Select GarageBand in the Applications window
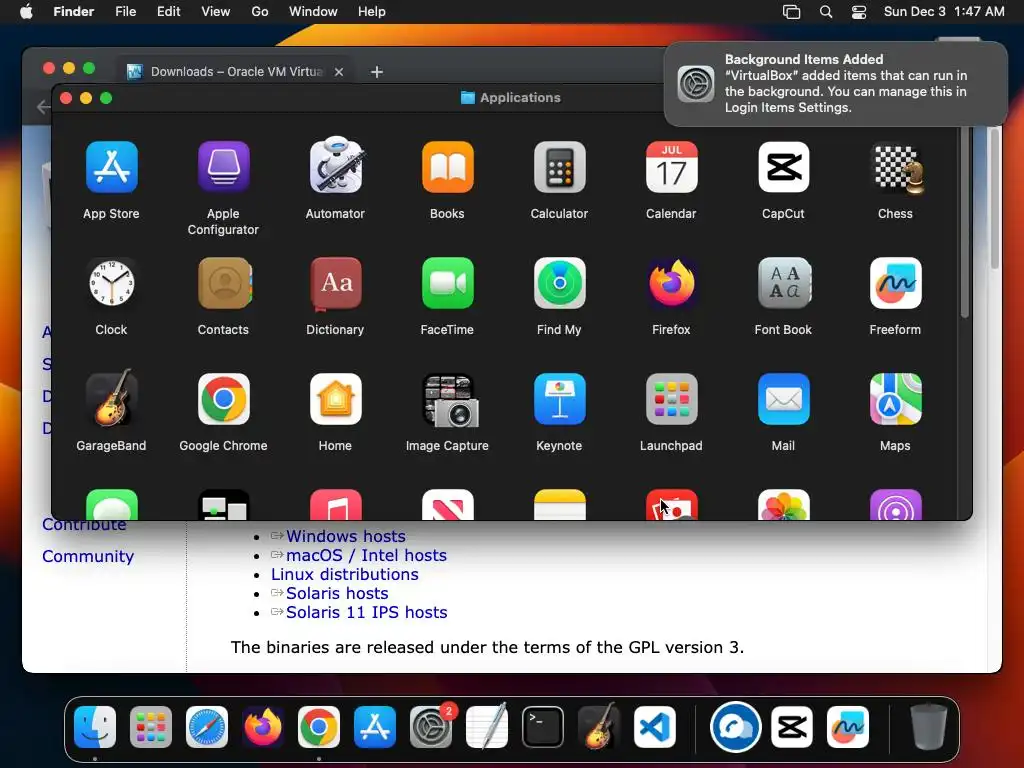The height and width of the screenshot is (768, 1024). (112, 398)
